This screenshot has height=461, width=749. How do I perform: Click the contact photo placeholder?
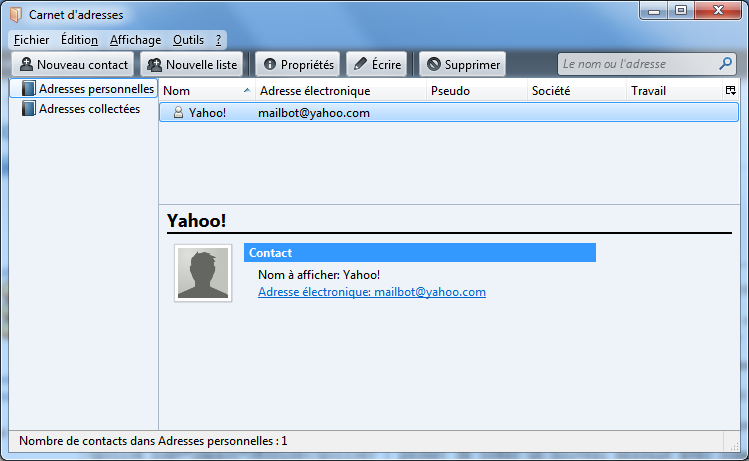click(203, 273)
